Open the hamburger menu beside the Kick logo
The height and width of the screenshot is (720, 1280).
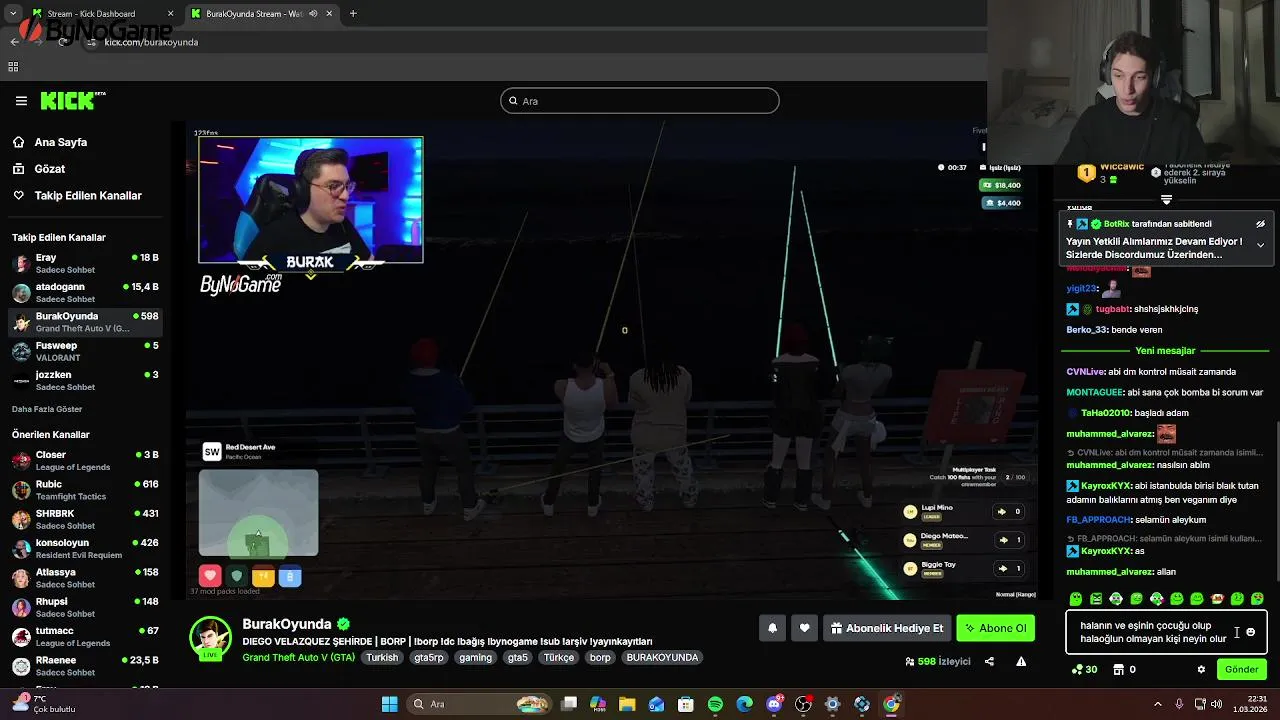(x=21, y=101)
